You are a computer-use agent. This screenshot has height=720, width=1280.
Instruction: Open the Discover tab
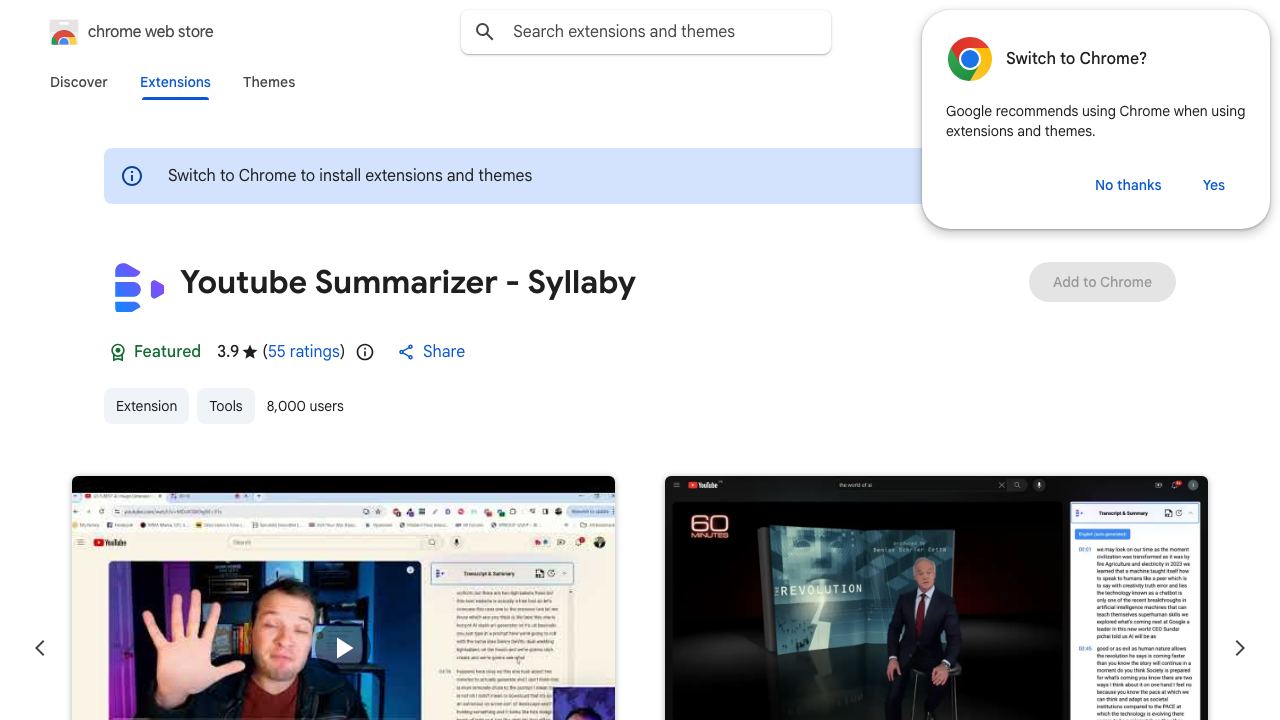tap(79, 82)
